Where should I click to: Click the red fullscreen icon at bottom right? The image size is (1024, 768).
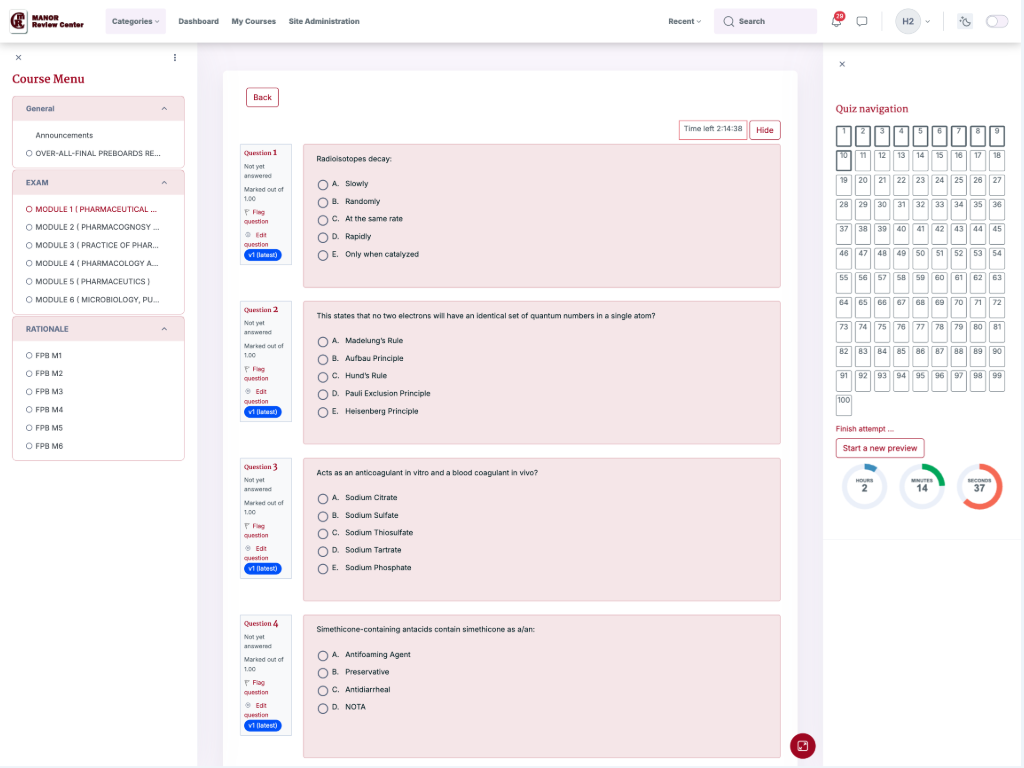point(803,746)
